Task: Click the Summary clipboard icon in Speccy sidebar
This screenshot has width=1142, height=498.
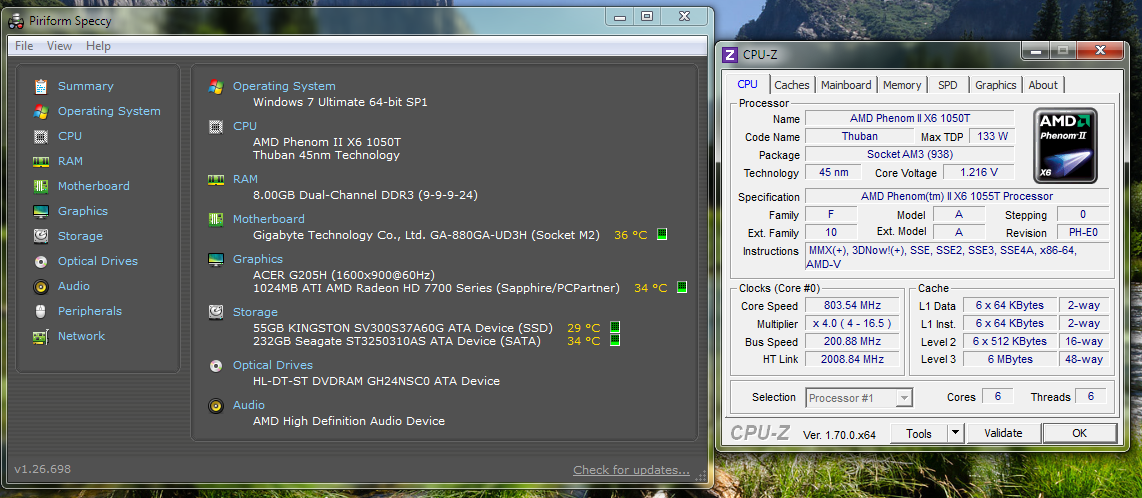Action: 41,86
